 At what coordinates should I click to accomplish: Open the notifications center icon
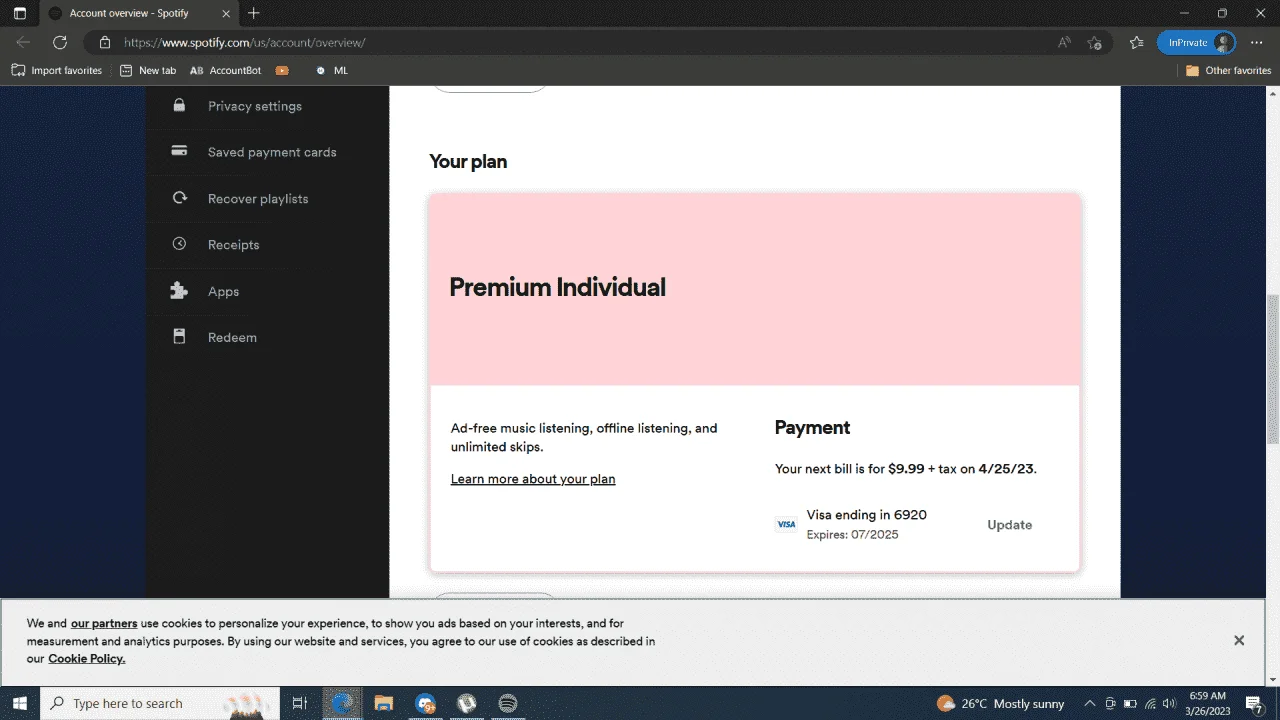(1254, 704)
